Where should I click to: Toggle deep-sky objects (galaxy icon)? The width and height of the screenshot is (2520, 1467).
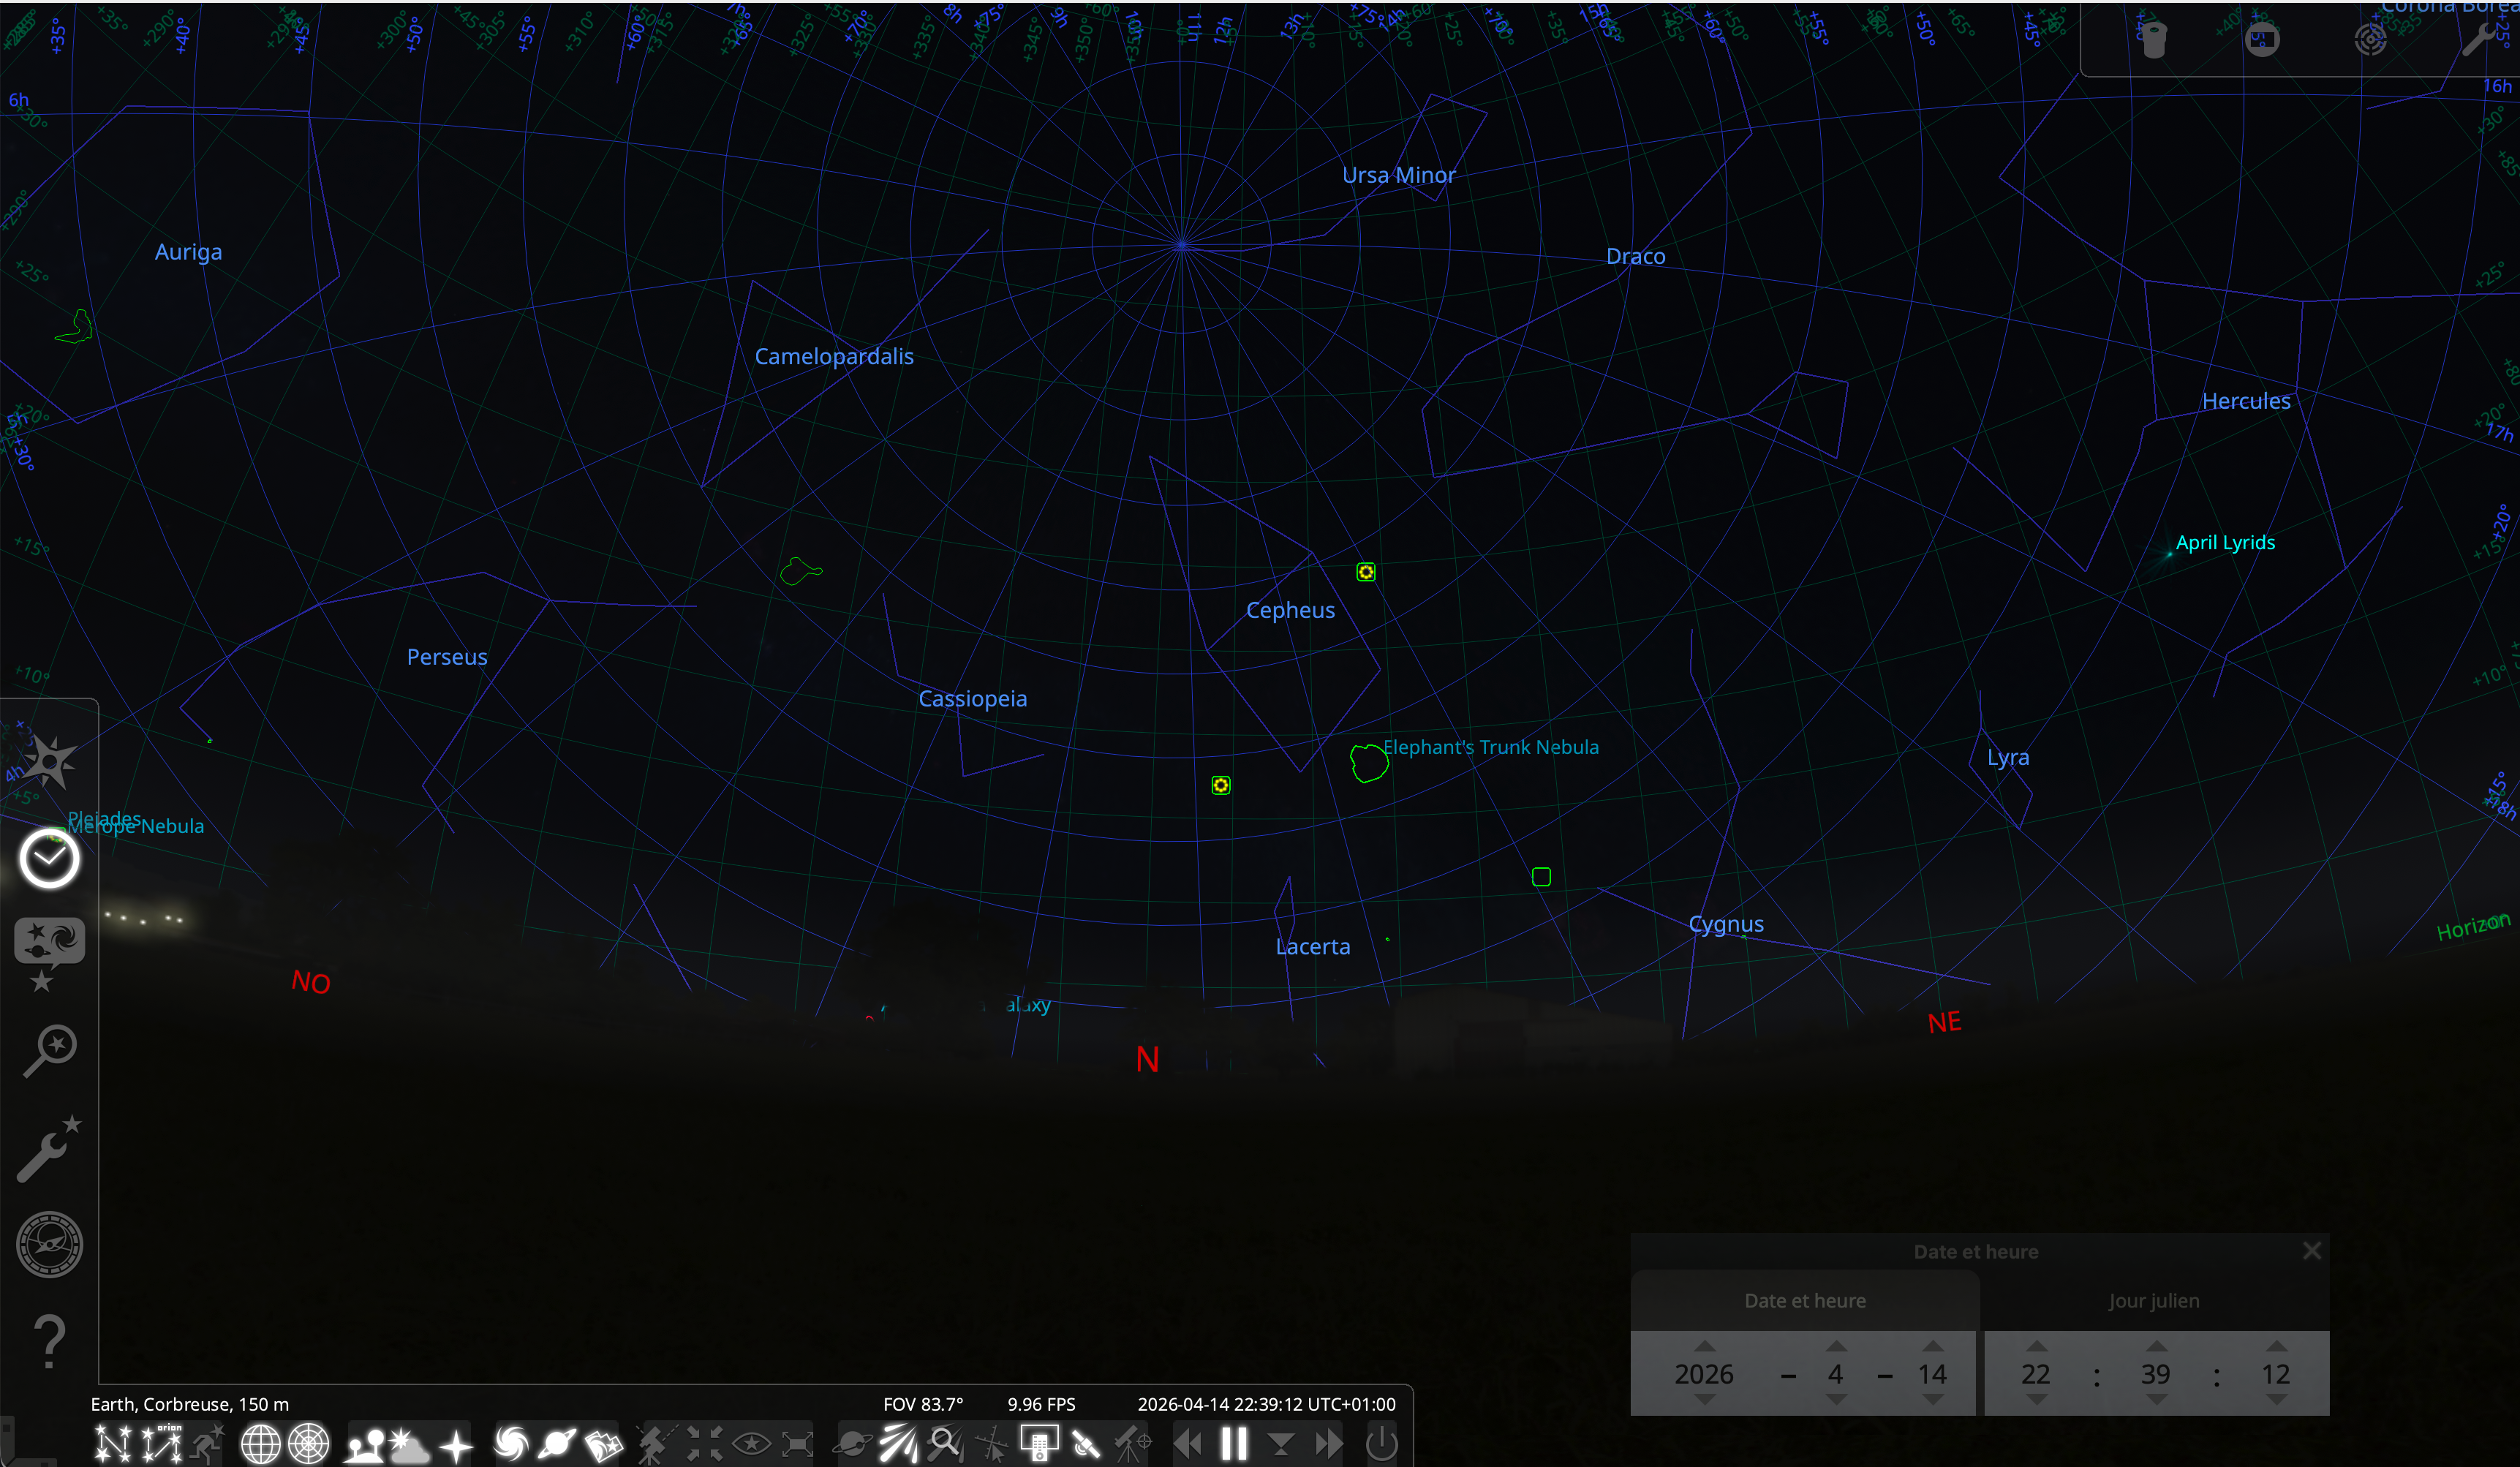point(512,1444)
